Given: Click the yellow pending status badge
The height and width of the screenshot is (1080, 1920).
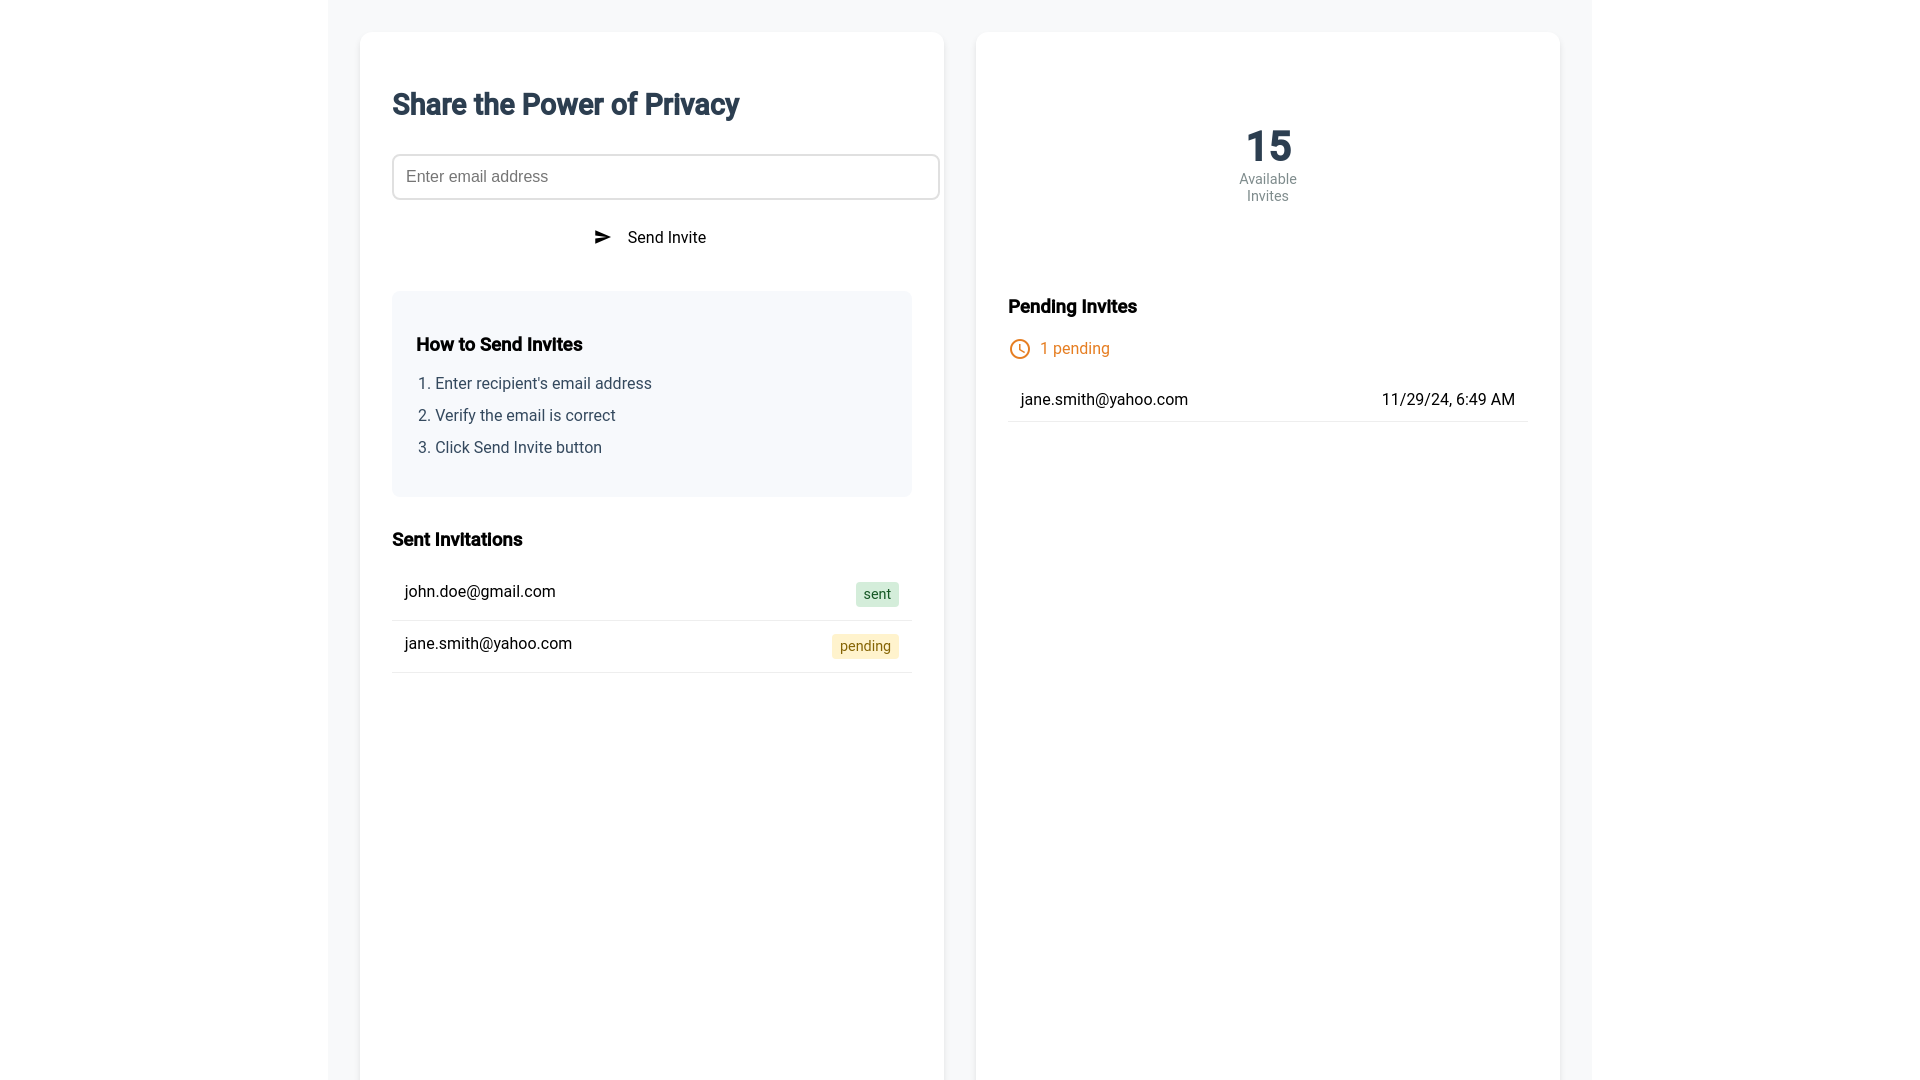Looking at the screenshot, I should point(864,646).
